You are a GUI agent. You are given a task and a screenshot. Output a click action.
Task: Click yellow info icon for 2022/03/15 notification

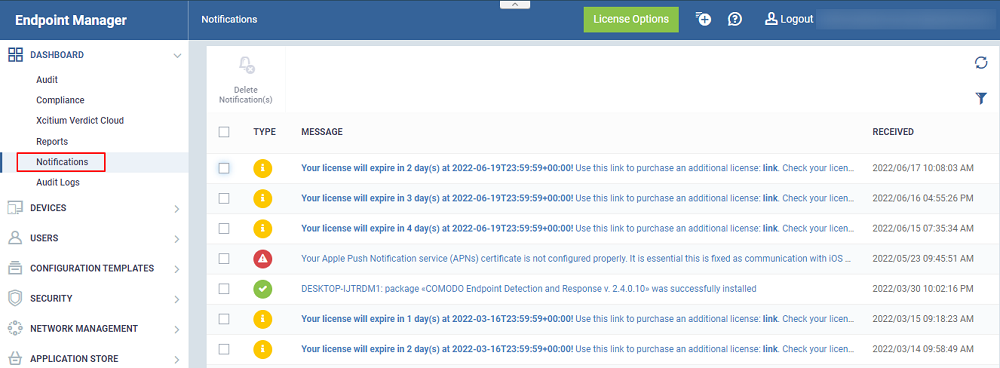coord(263,319)
